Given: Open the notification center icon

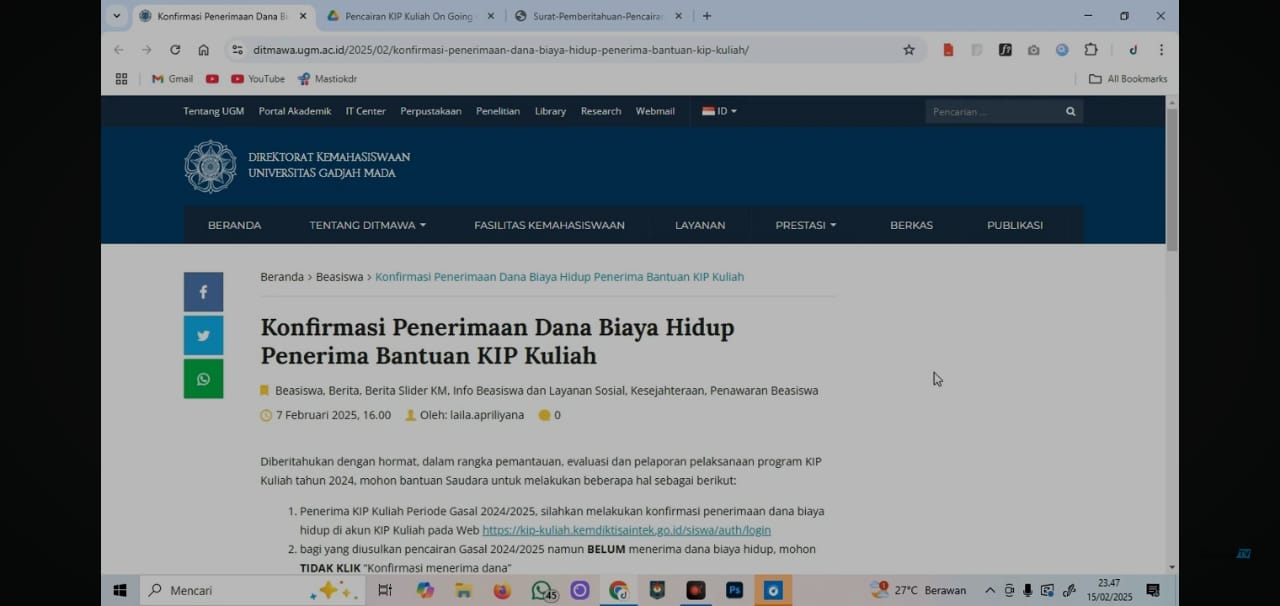Looking at the screenshot, I should coord(1153,590).
